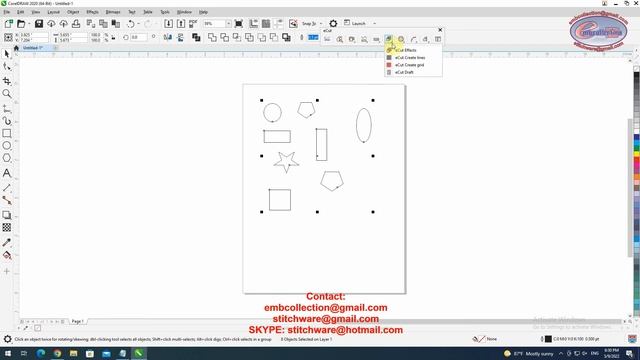The image size is (640, 360).
Task: Click the Welcome screen home icon
Action: 16,48
